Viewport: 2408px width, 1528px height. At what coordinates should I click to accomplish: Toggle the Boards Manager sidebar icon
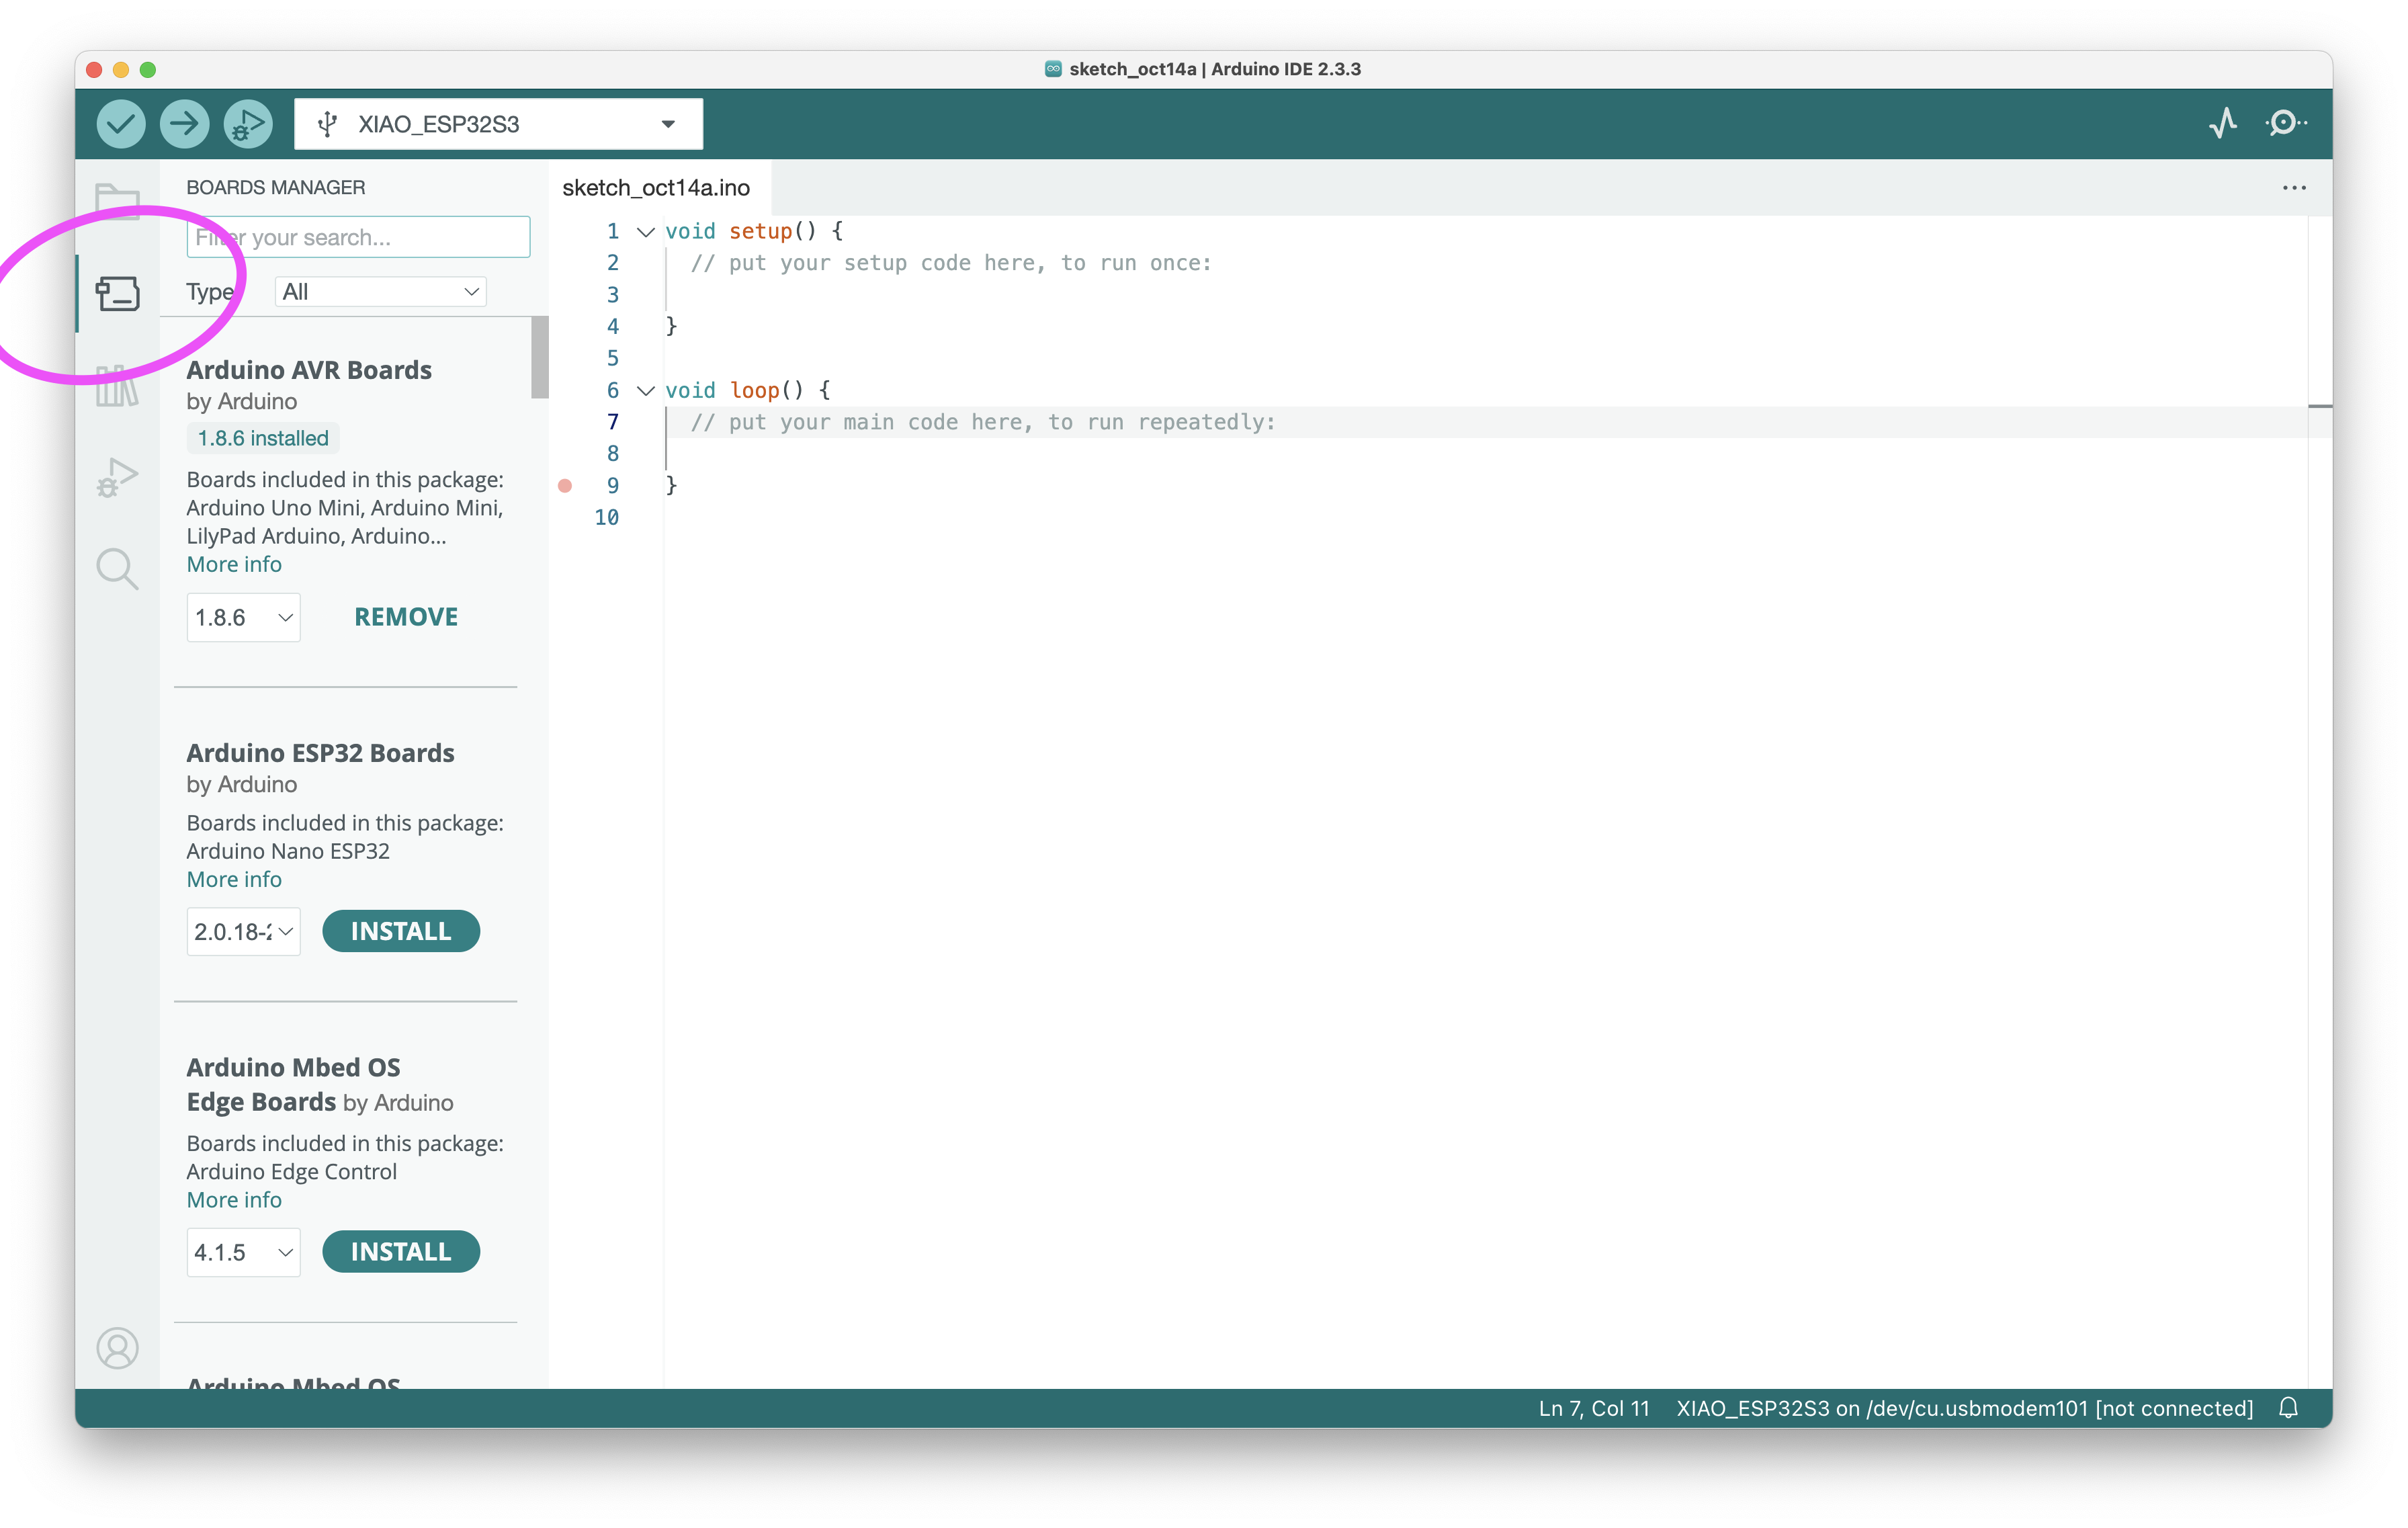pos(117,293)
